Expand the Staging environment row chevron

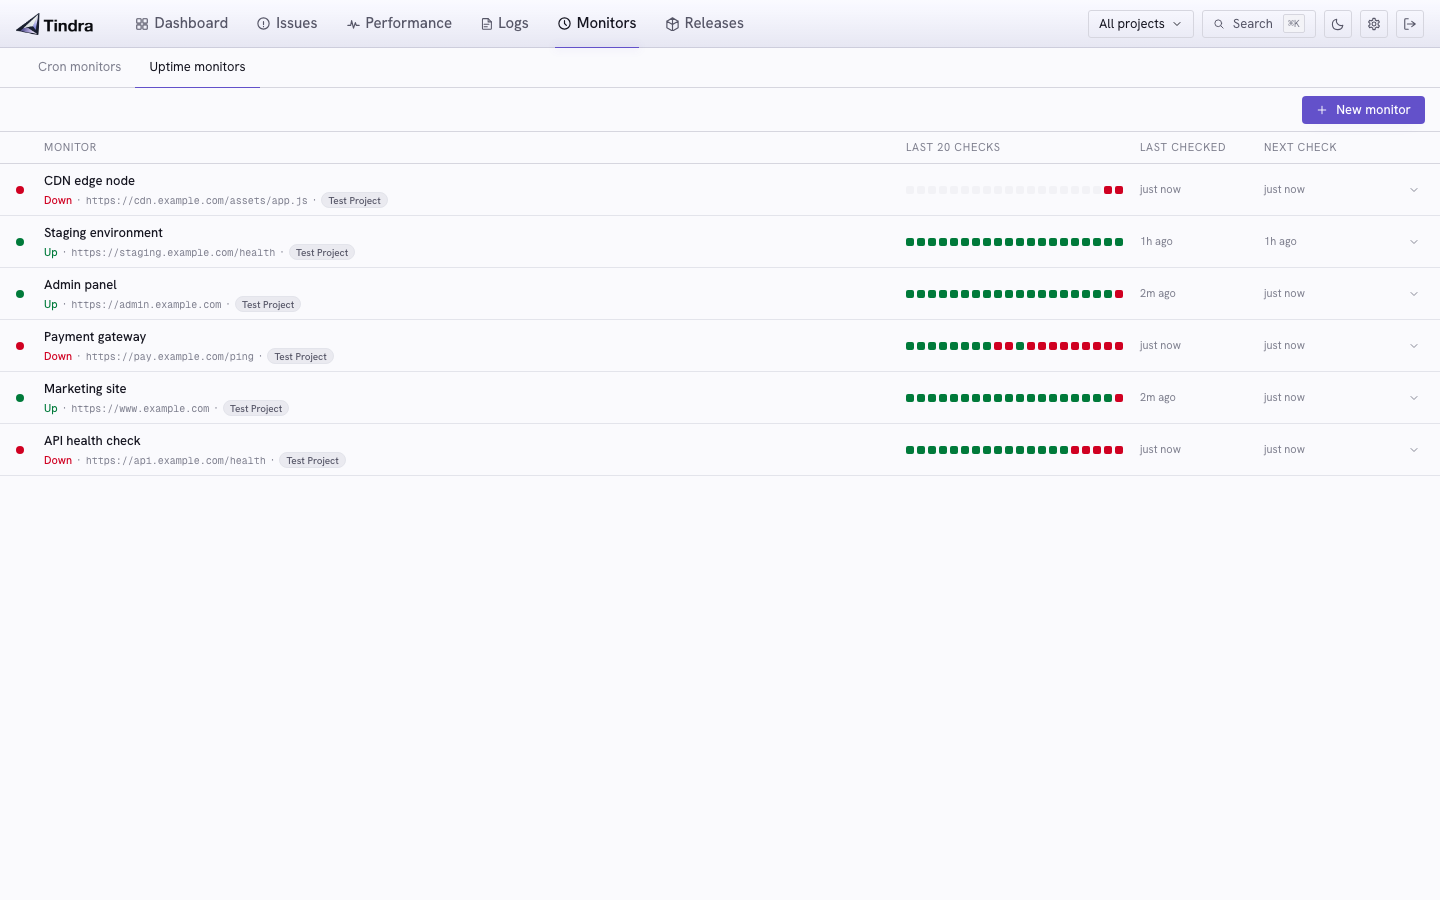tap(1414, 242)
